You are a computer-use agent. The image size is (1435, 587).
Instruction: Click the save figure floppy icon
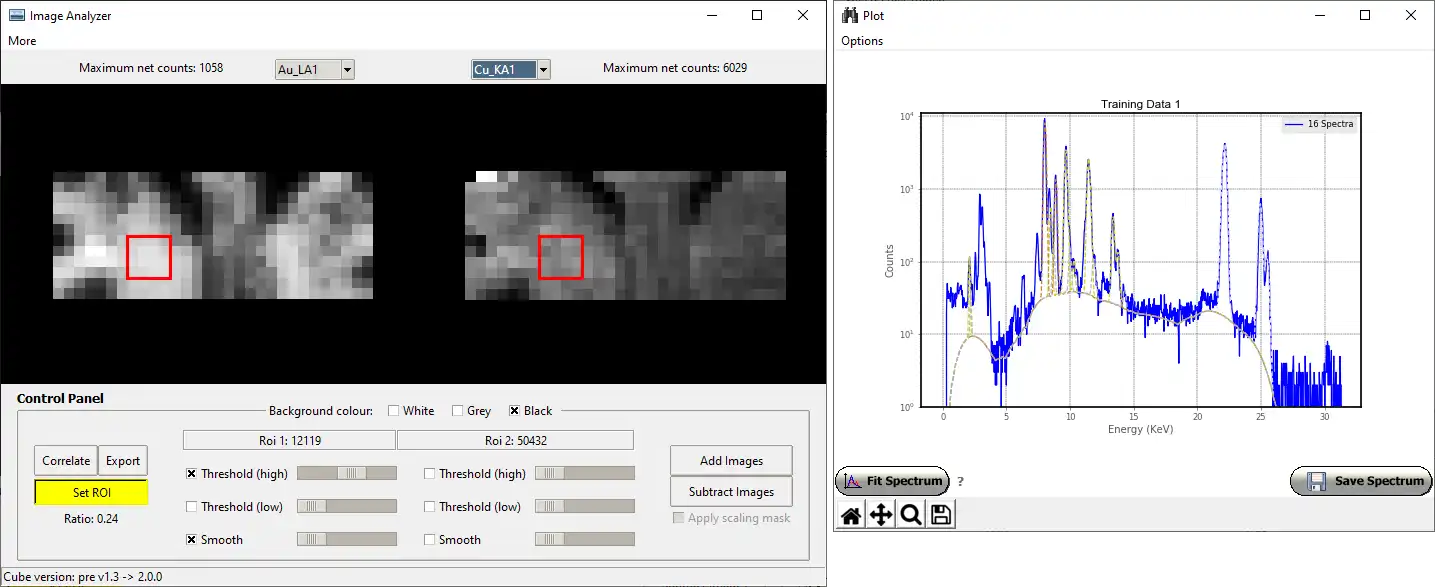(940, 515)
